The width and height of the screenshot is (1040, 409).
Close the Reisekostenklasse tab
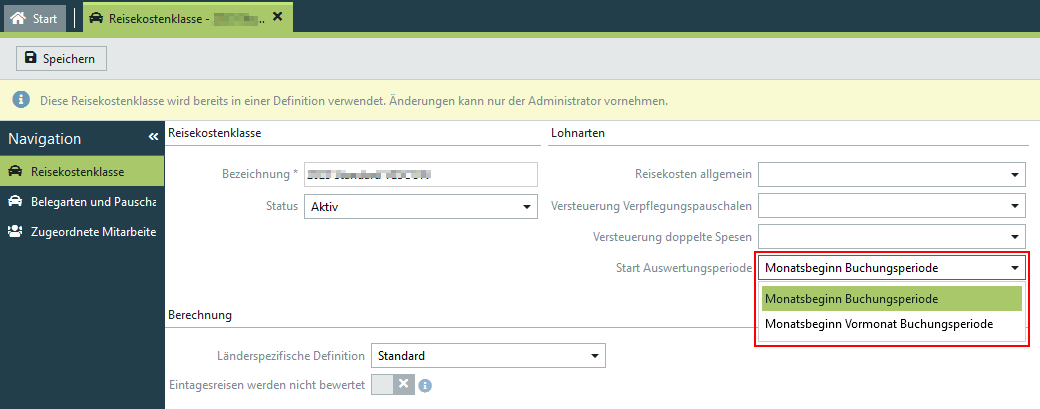(277, 16)
